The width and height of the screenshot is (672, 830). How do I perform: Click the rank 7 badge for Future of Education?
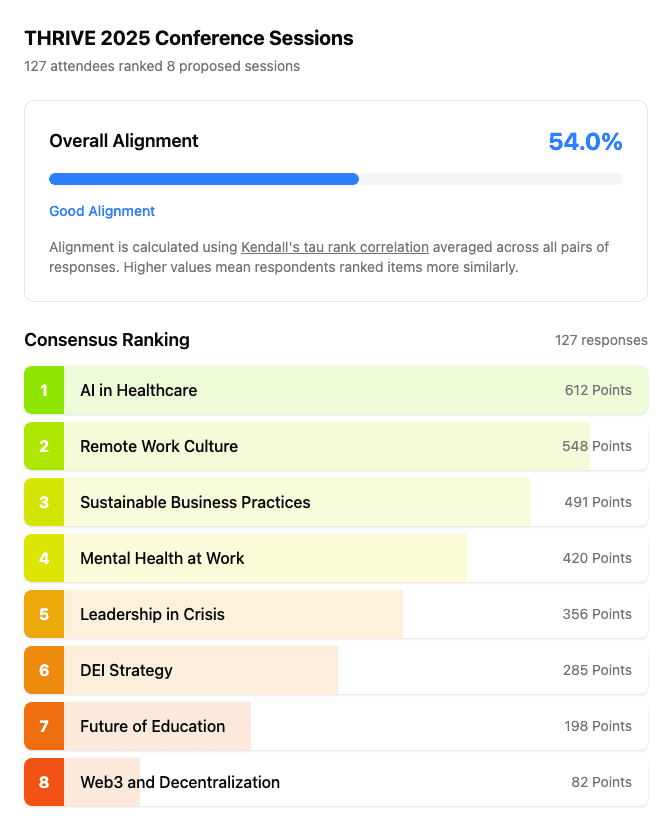click(x=42, y=726)
